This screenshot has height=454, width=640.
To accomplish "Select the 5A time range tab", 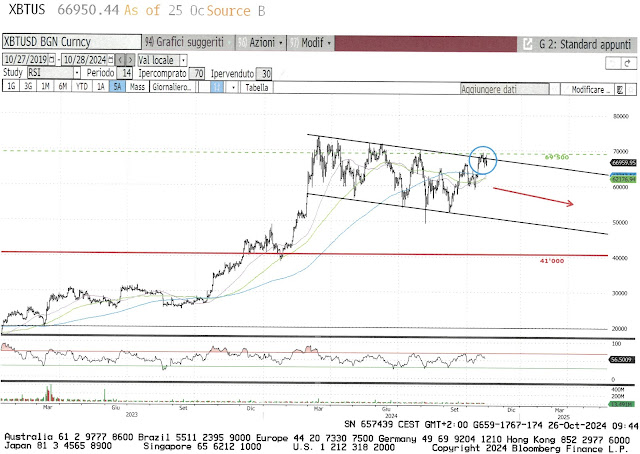I will pos(117,87).
